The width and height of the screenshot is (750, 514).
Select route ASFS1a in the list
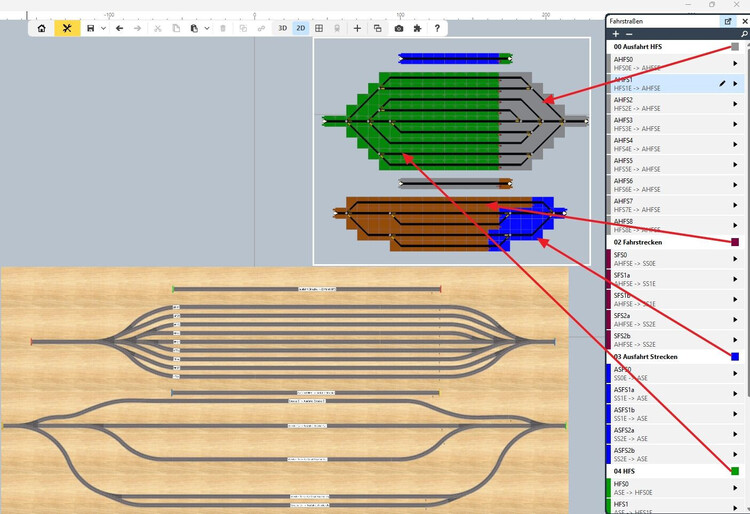click(x=675, y=394)
